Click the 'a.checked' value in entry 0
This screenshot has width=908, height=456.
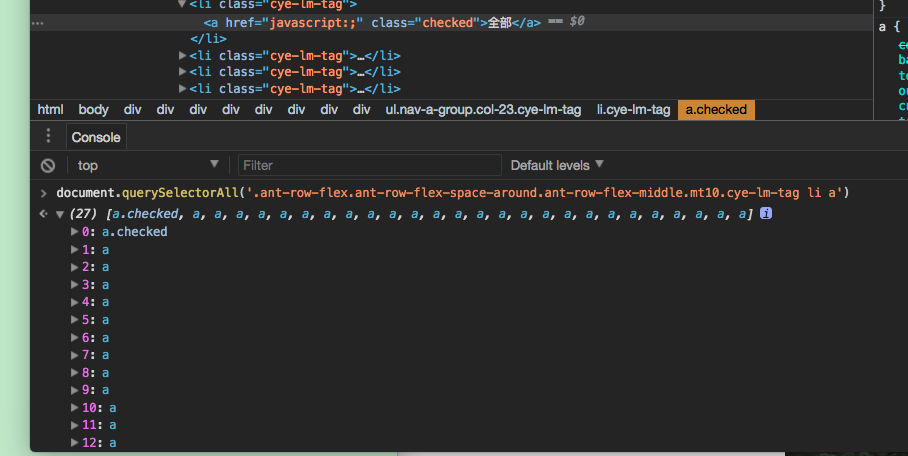click(134, 232)
